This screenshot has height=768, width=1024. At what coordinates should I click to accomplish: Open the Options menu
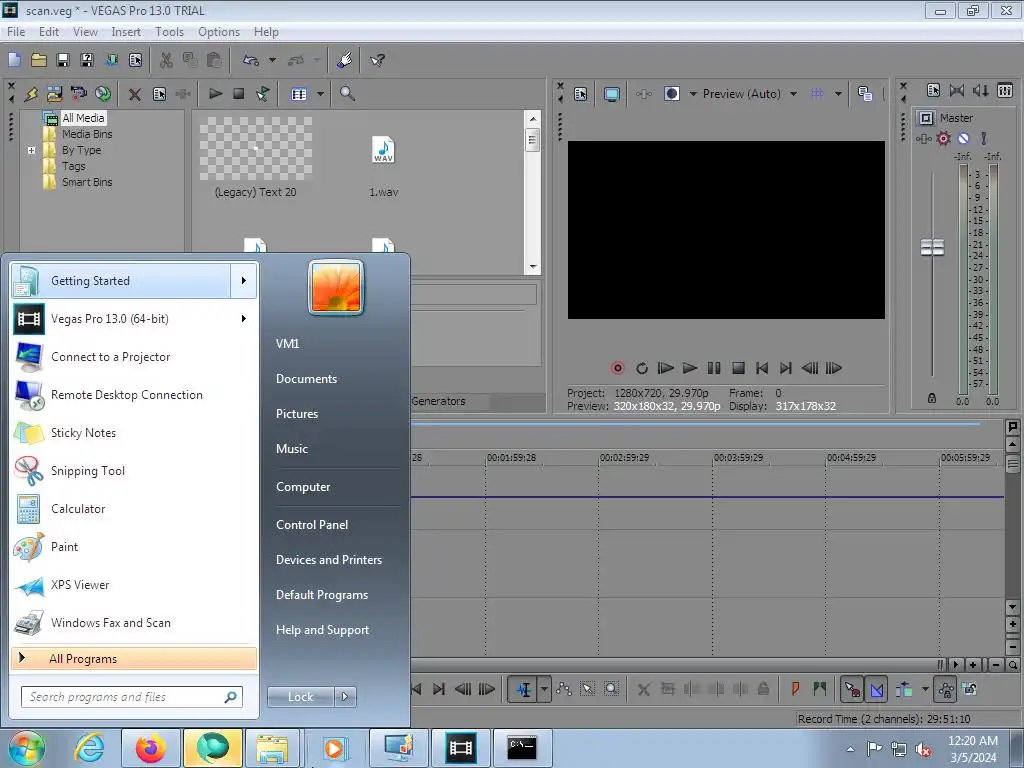click(219, 32)
